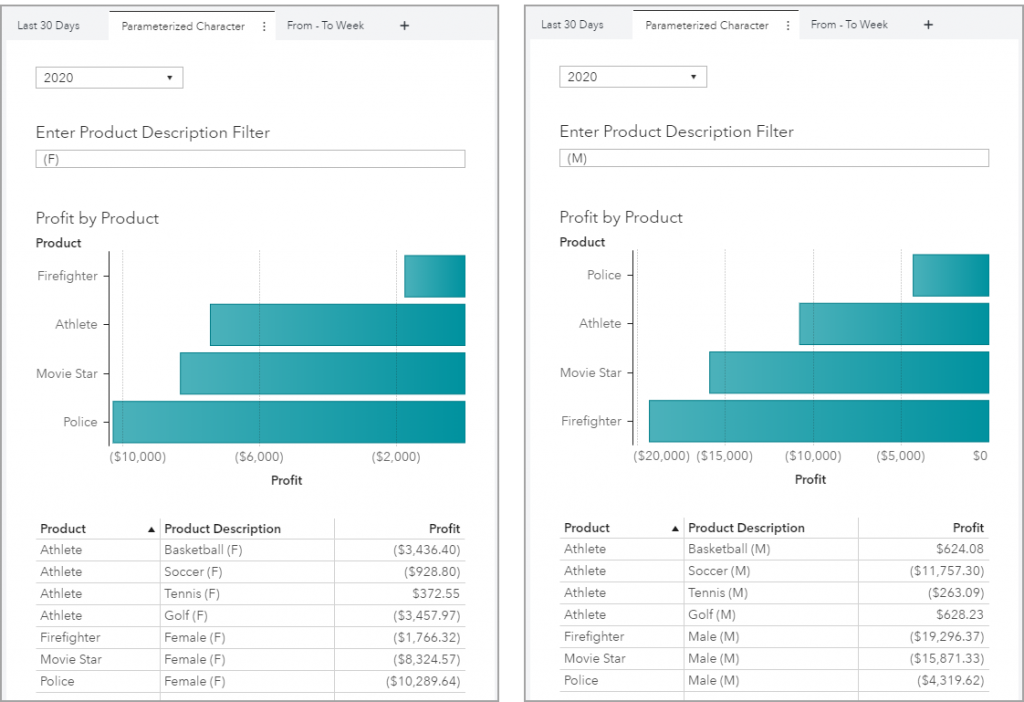Click Product sort arrow in the (M) table
This screenshot has width=1024, height=702.
click(x=675, y=528)
